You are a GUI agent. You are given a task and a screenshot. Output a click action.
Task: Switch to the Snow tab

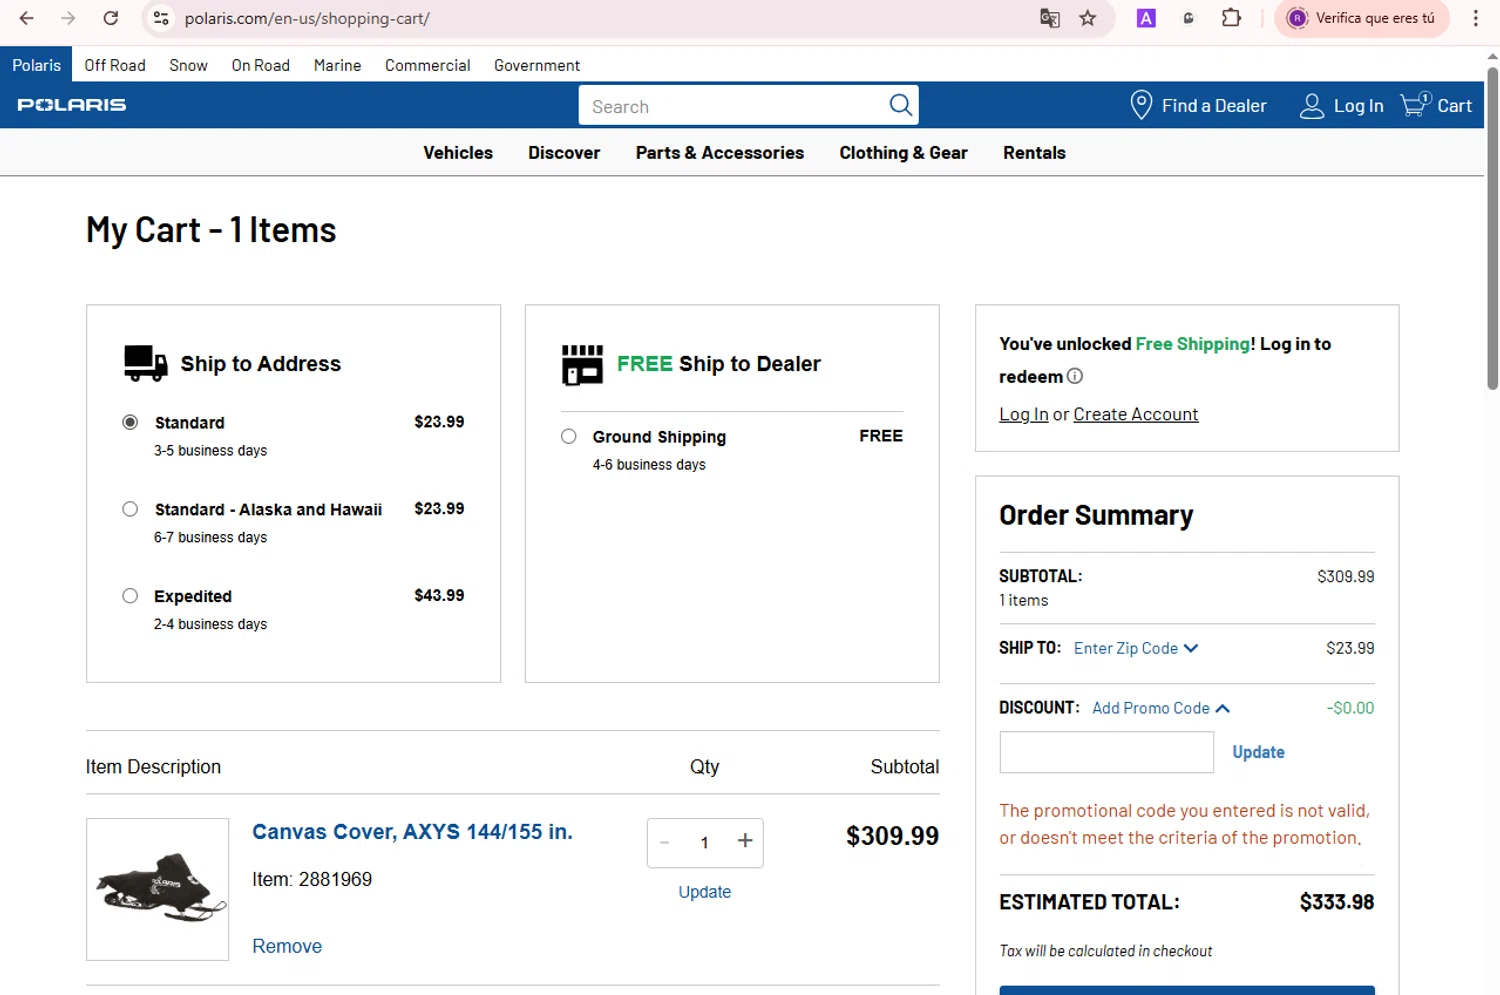click(188, 65)
